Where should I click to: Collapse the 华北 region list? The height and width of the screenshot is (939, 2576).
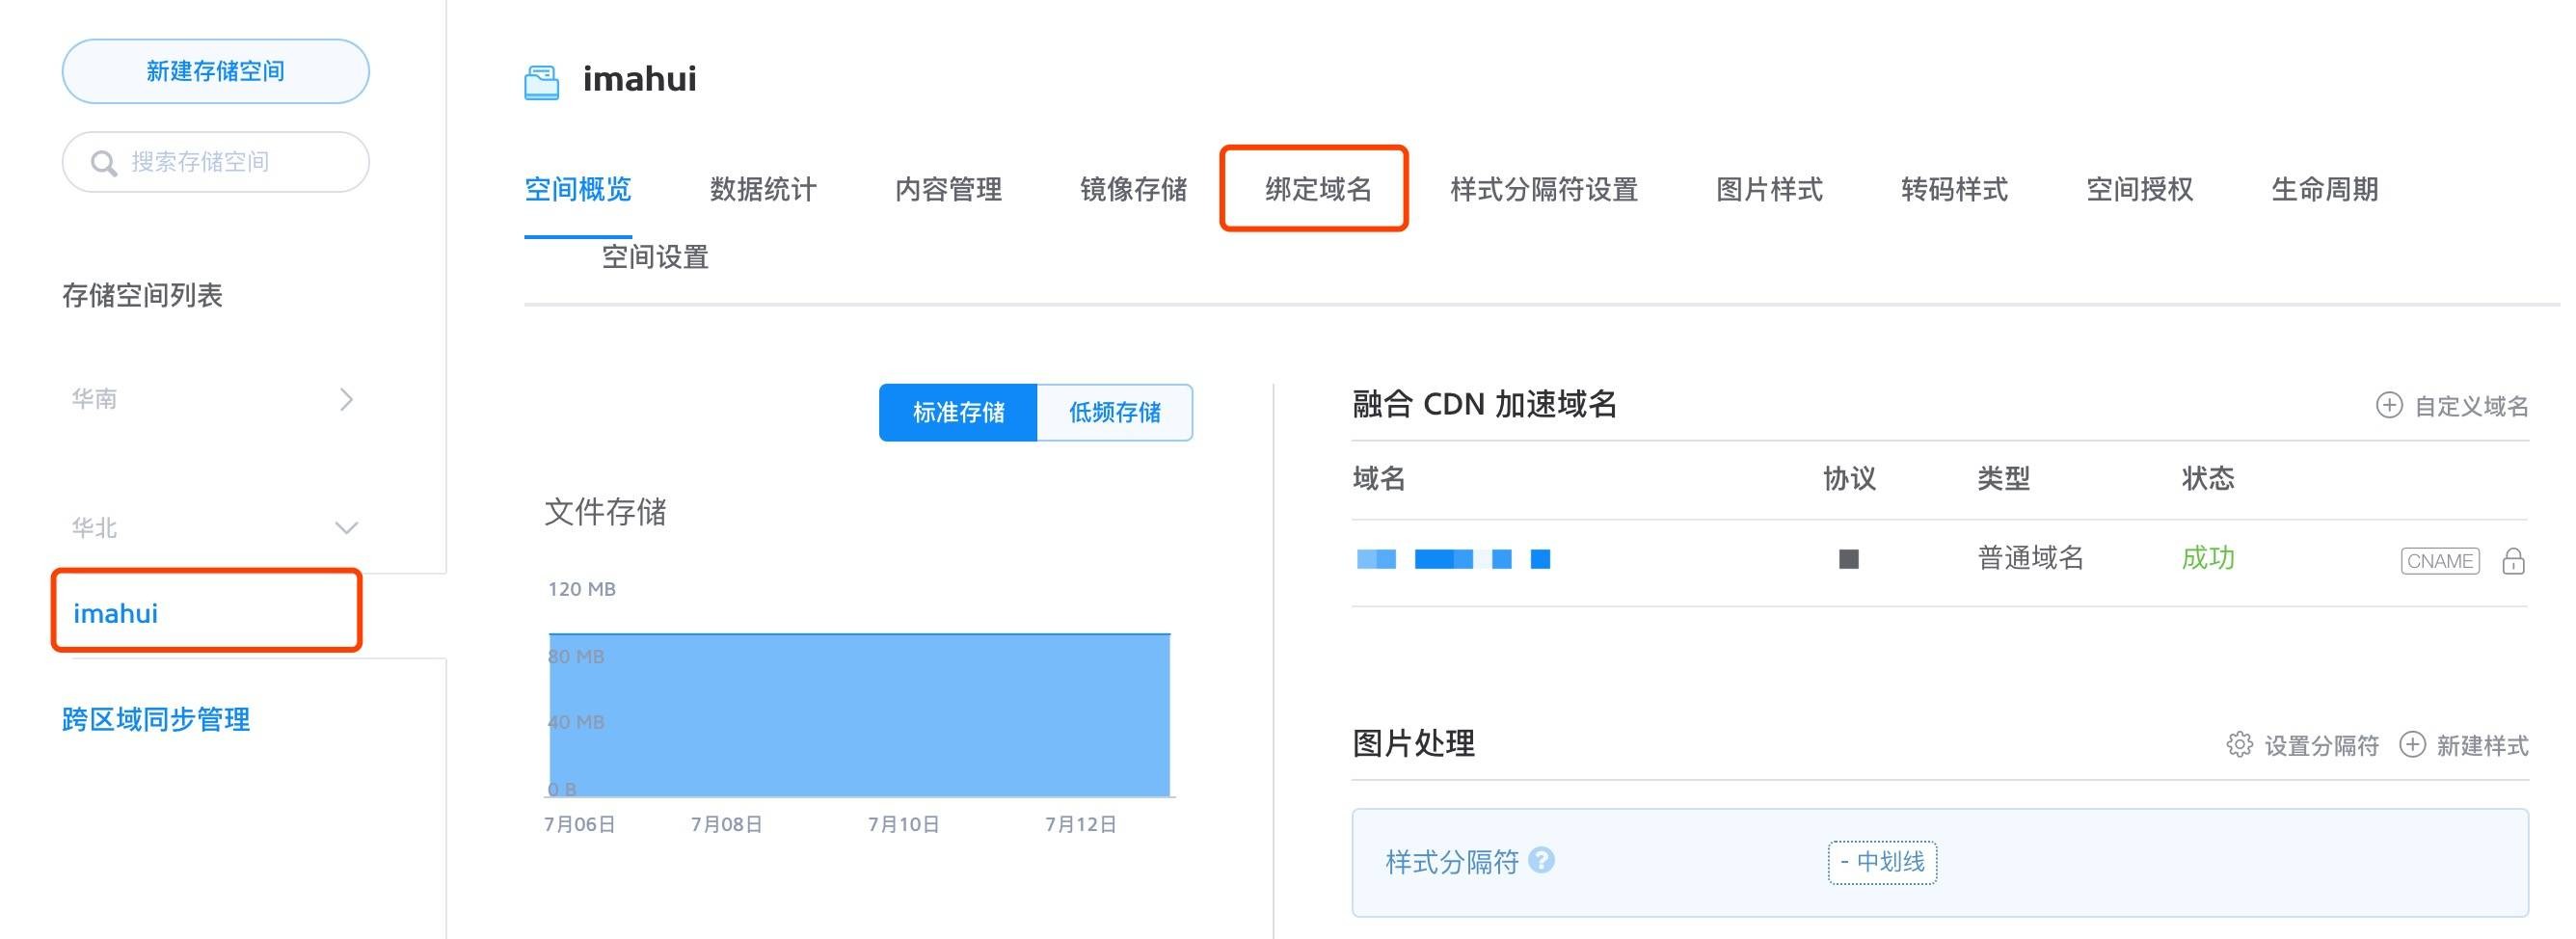point(346,528)
